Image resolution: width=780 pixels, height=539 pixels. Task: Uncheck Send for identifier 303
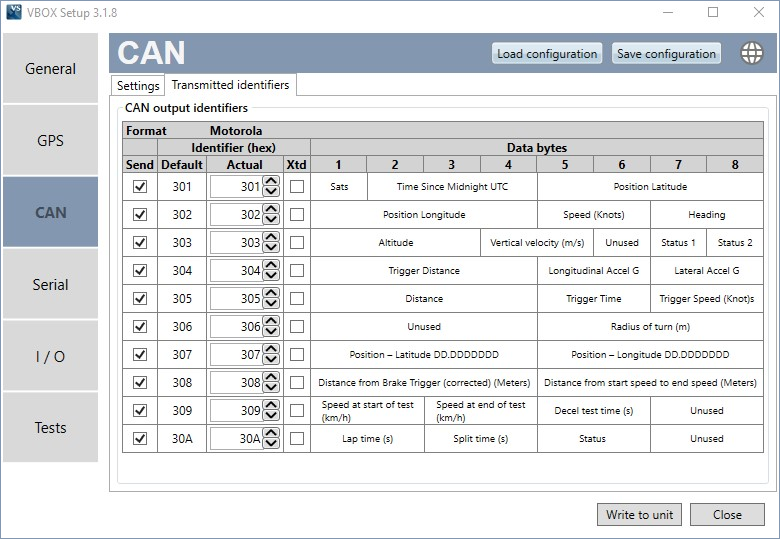tap(140, 243)
